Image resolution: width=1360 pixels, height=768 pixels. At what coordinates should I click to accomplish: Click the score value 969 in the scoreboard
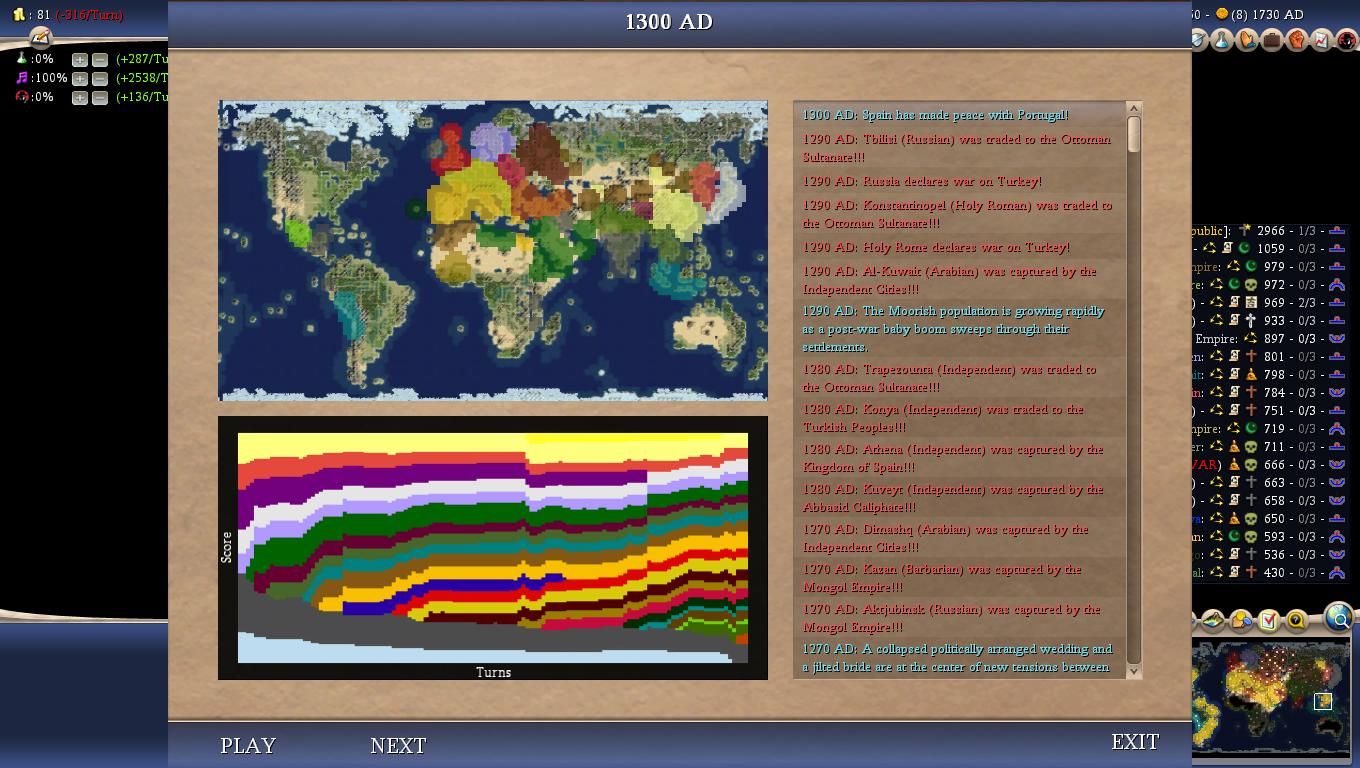(x=1274, y=303)
